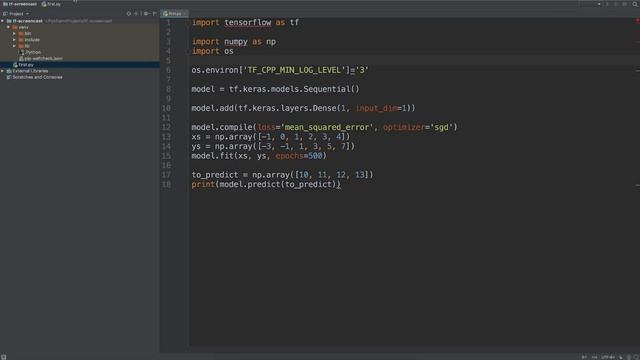Image resolution: width=640 pixels, height=360 pixels.
Task: Click the bin folder icon
Action: tap(21, 33)
